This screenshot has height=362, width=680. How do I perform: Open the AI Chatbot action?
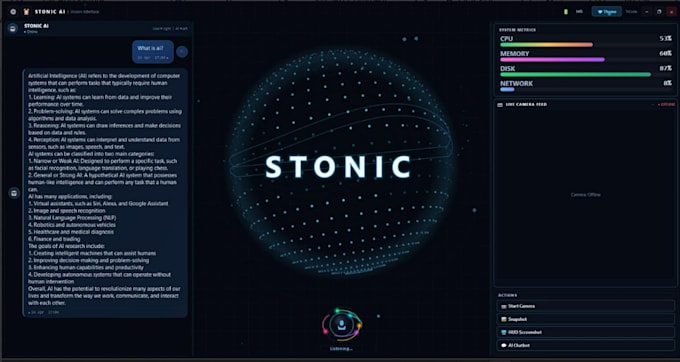585,346
